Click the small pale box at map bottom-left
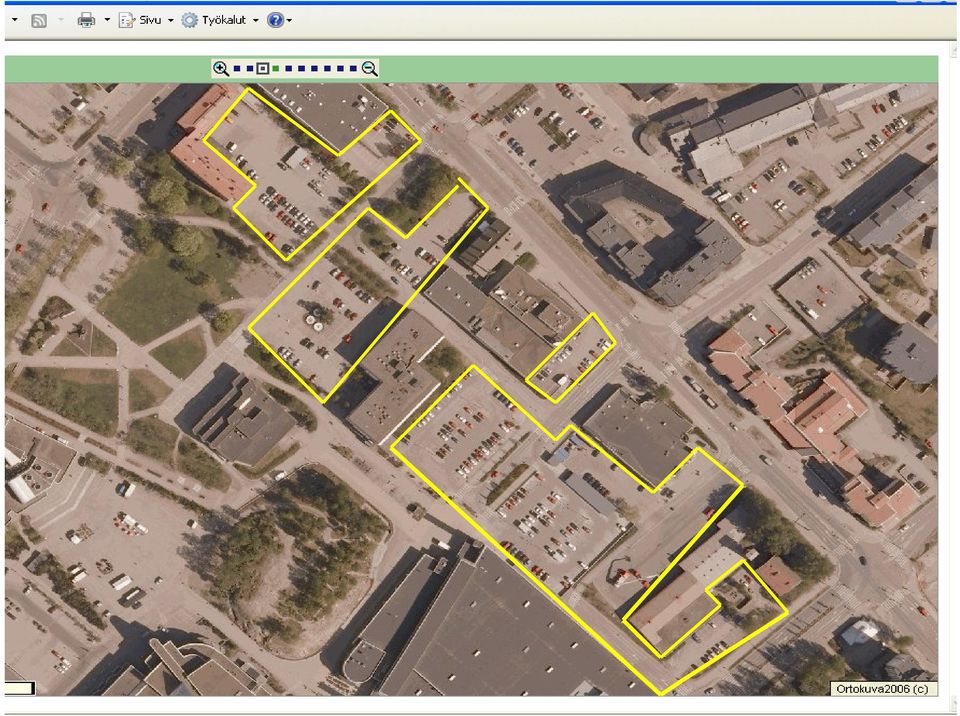 tap(19, 688)
